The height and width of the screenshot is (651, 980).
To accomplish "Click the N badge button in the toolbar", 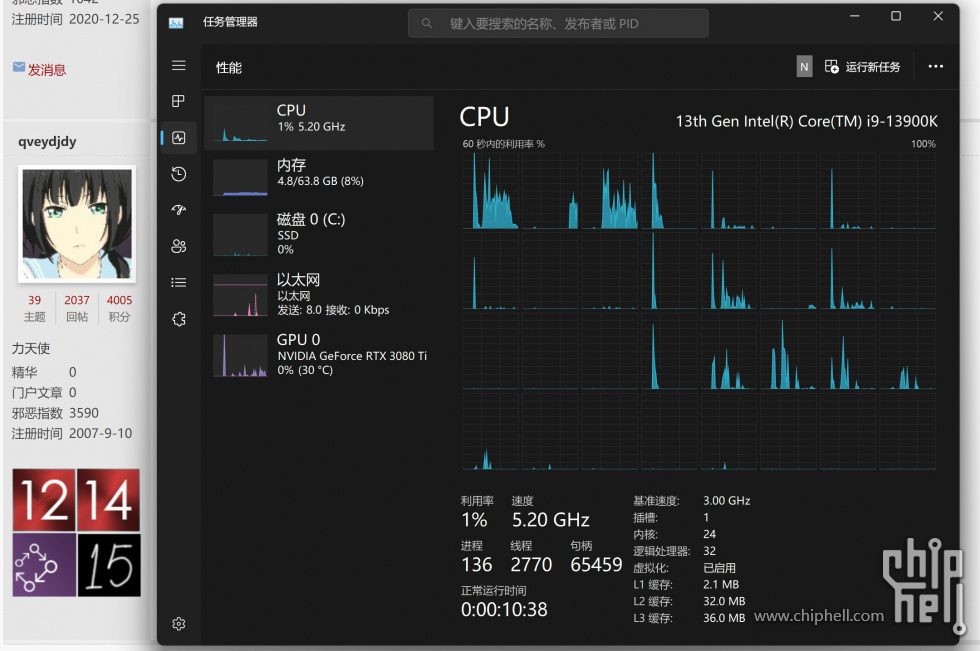I will coord(804,67).
